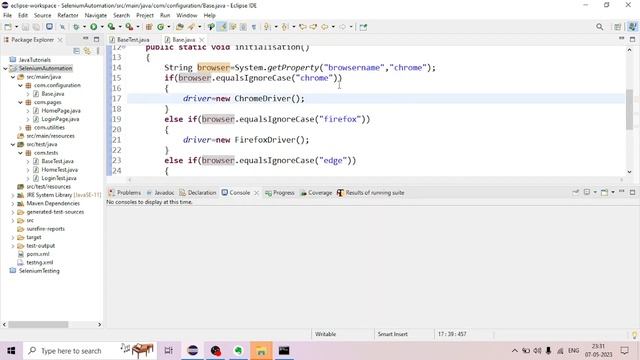Maximize the editor area

(x=632, y=39)
